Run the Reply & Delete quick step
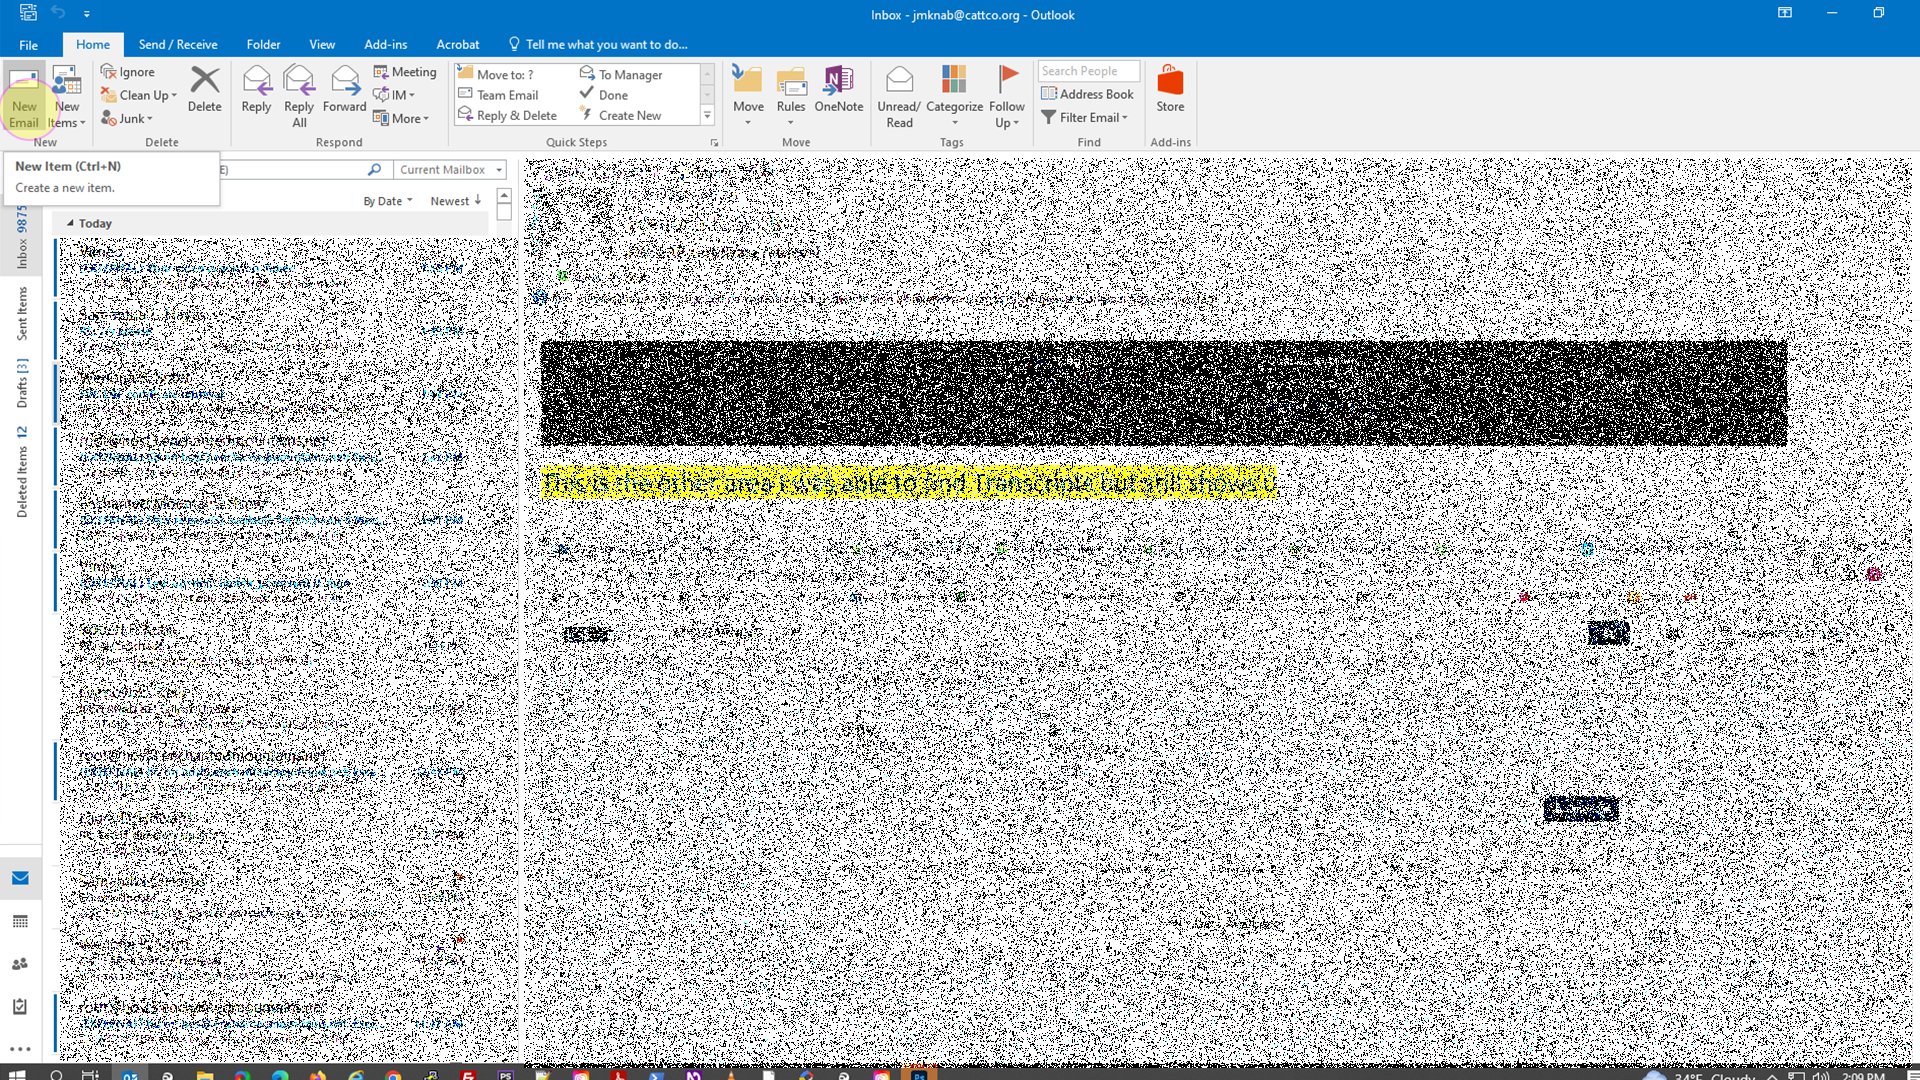 coord(508,114)
